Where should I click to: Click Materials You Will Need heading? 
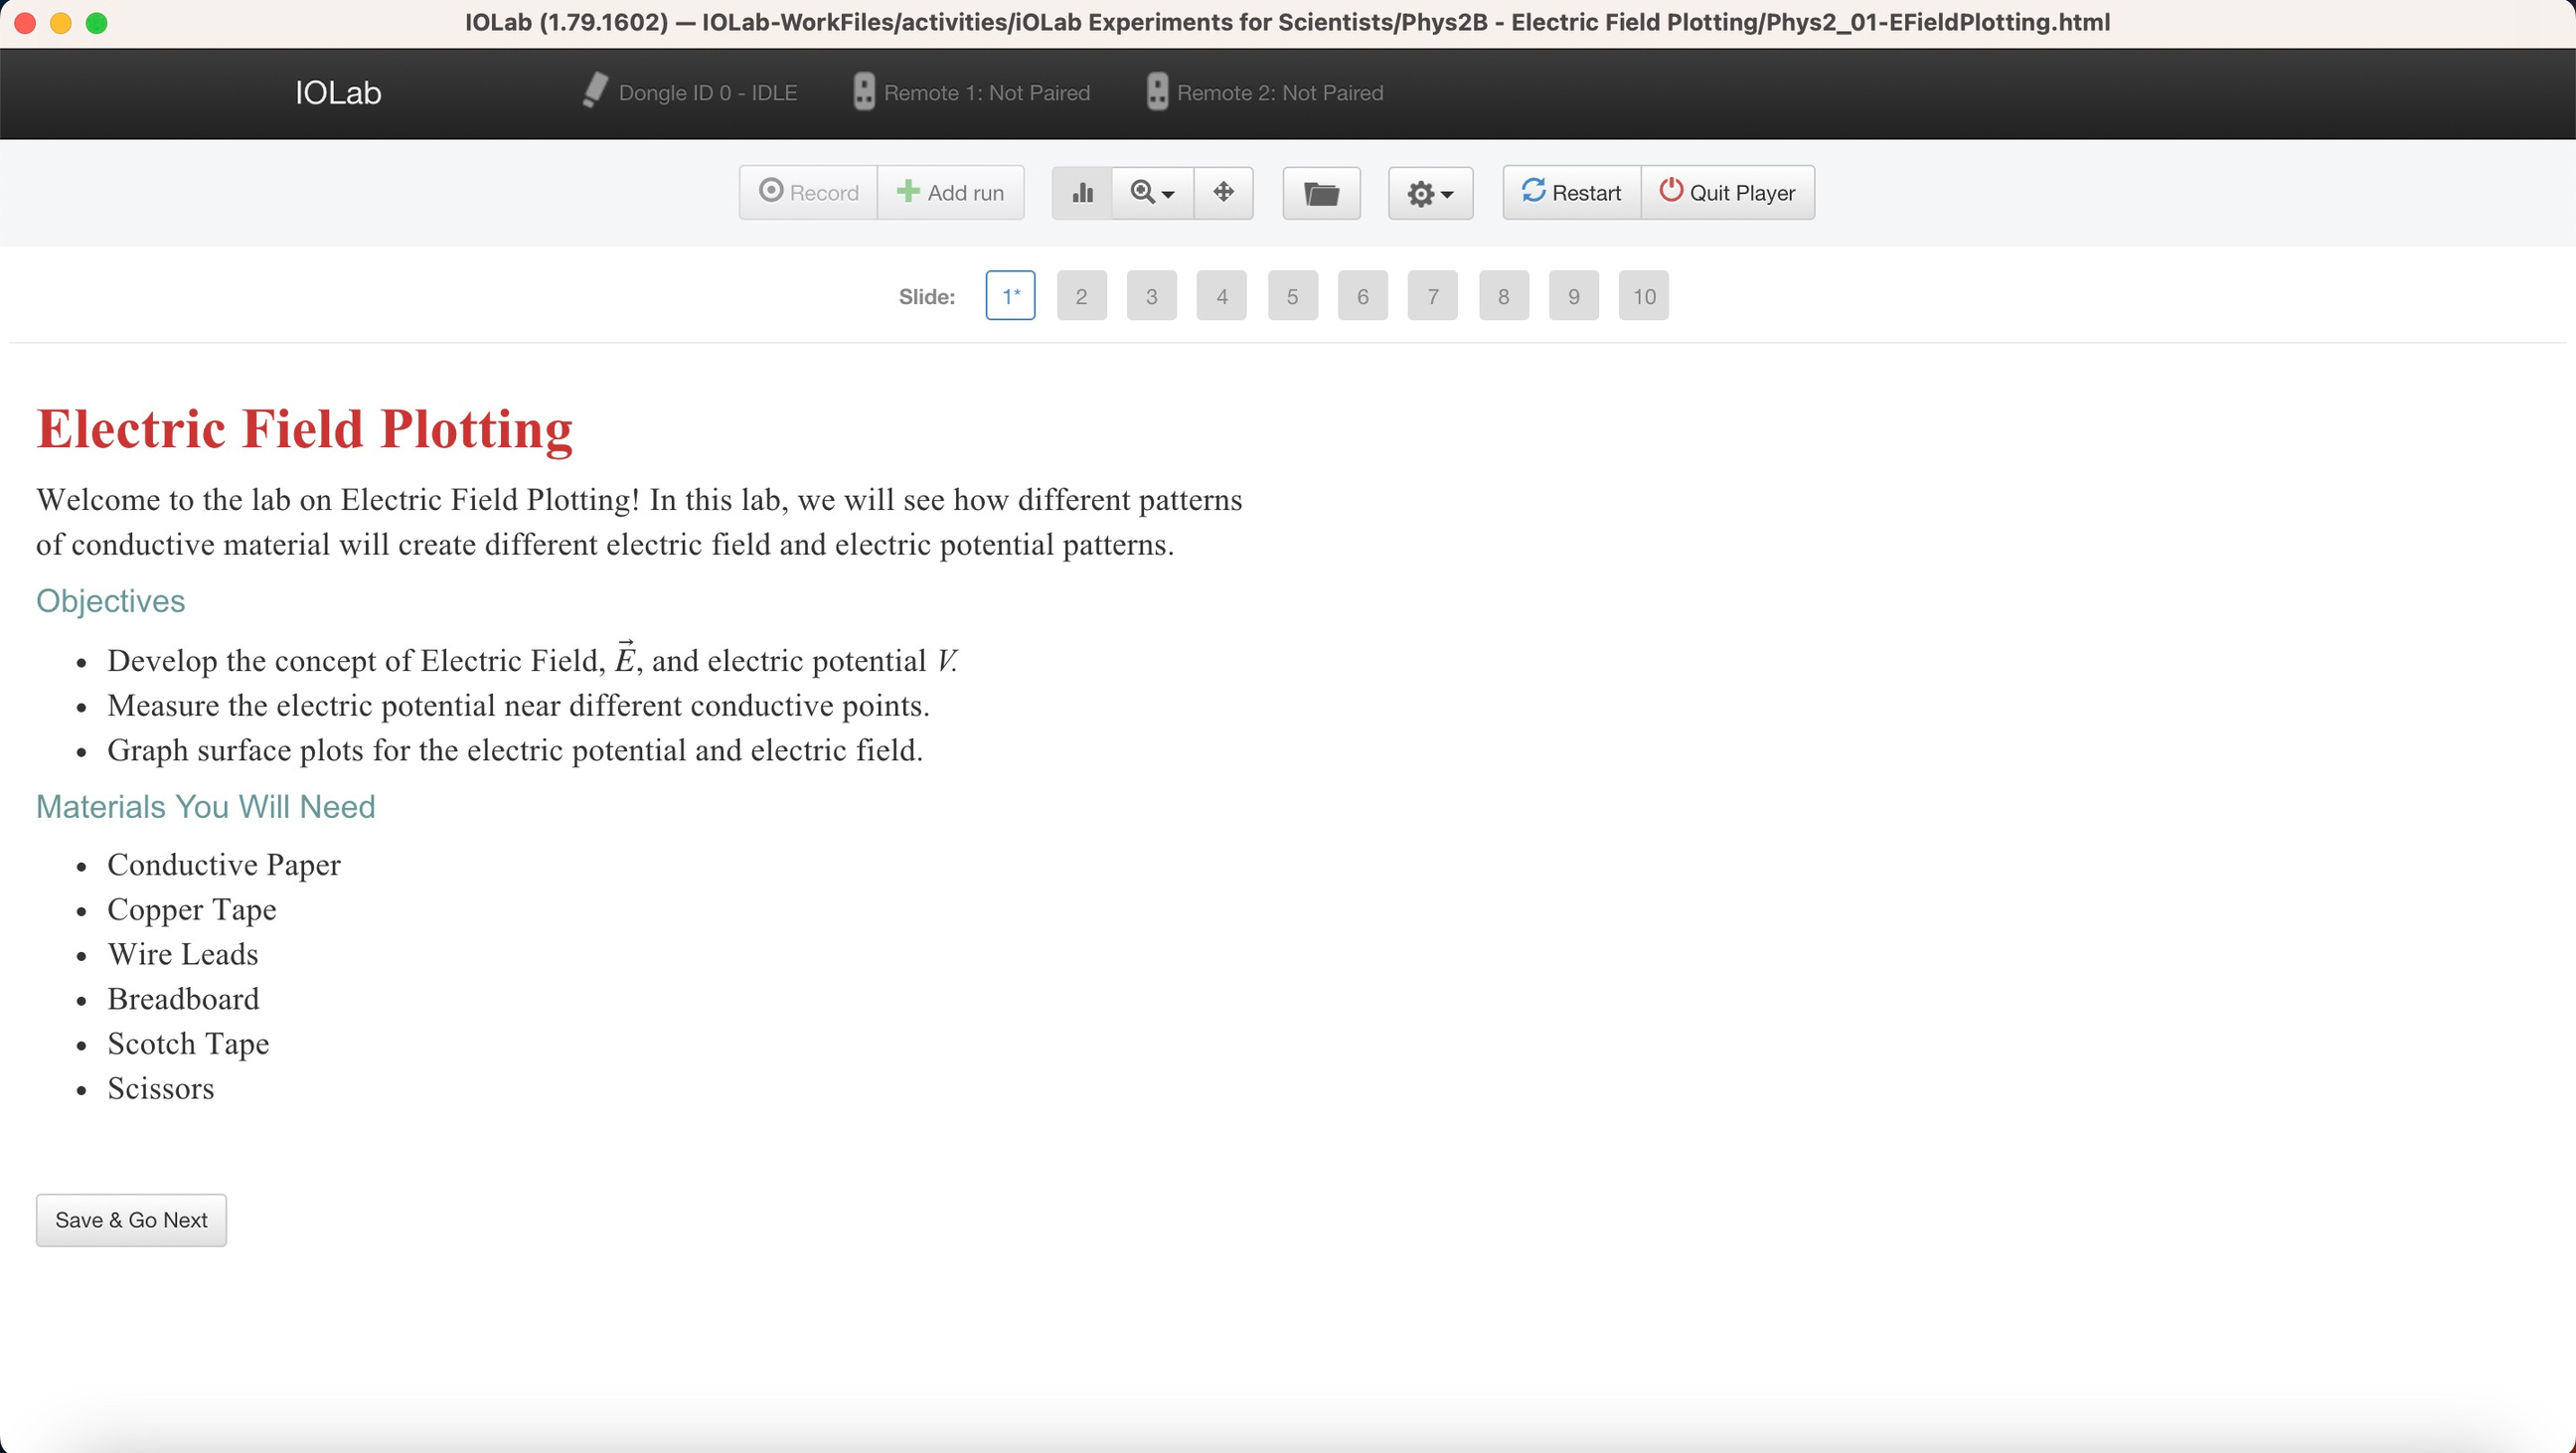[205, 807]
